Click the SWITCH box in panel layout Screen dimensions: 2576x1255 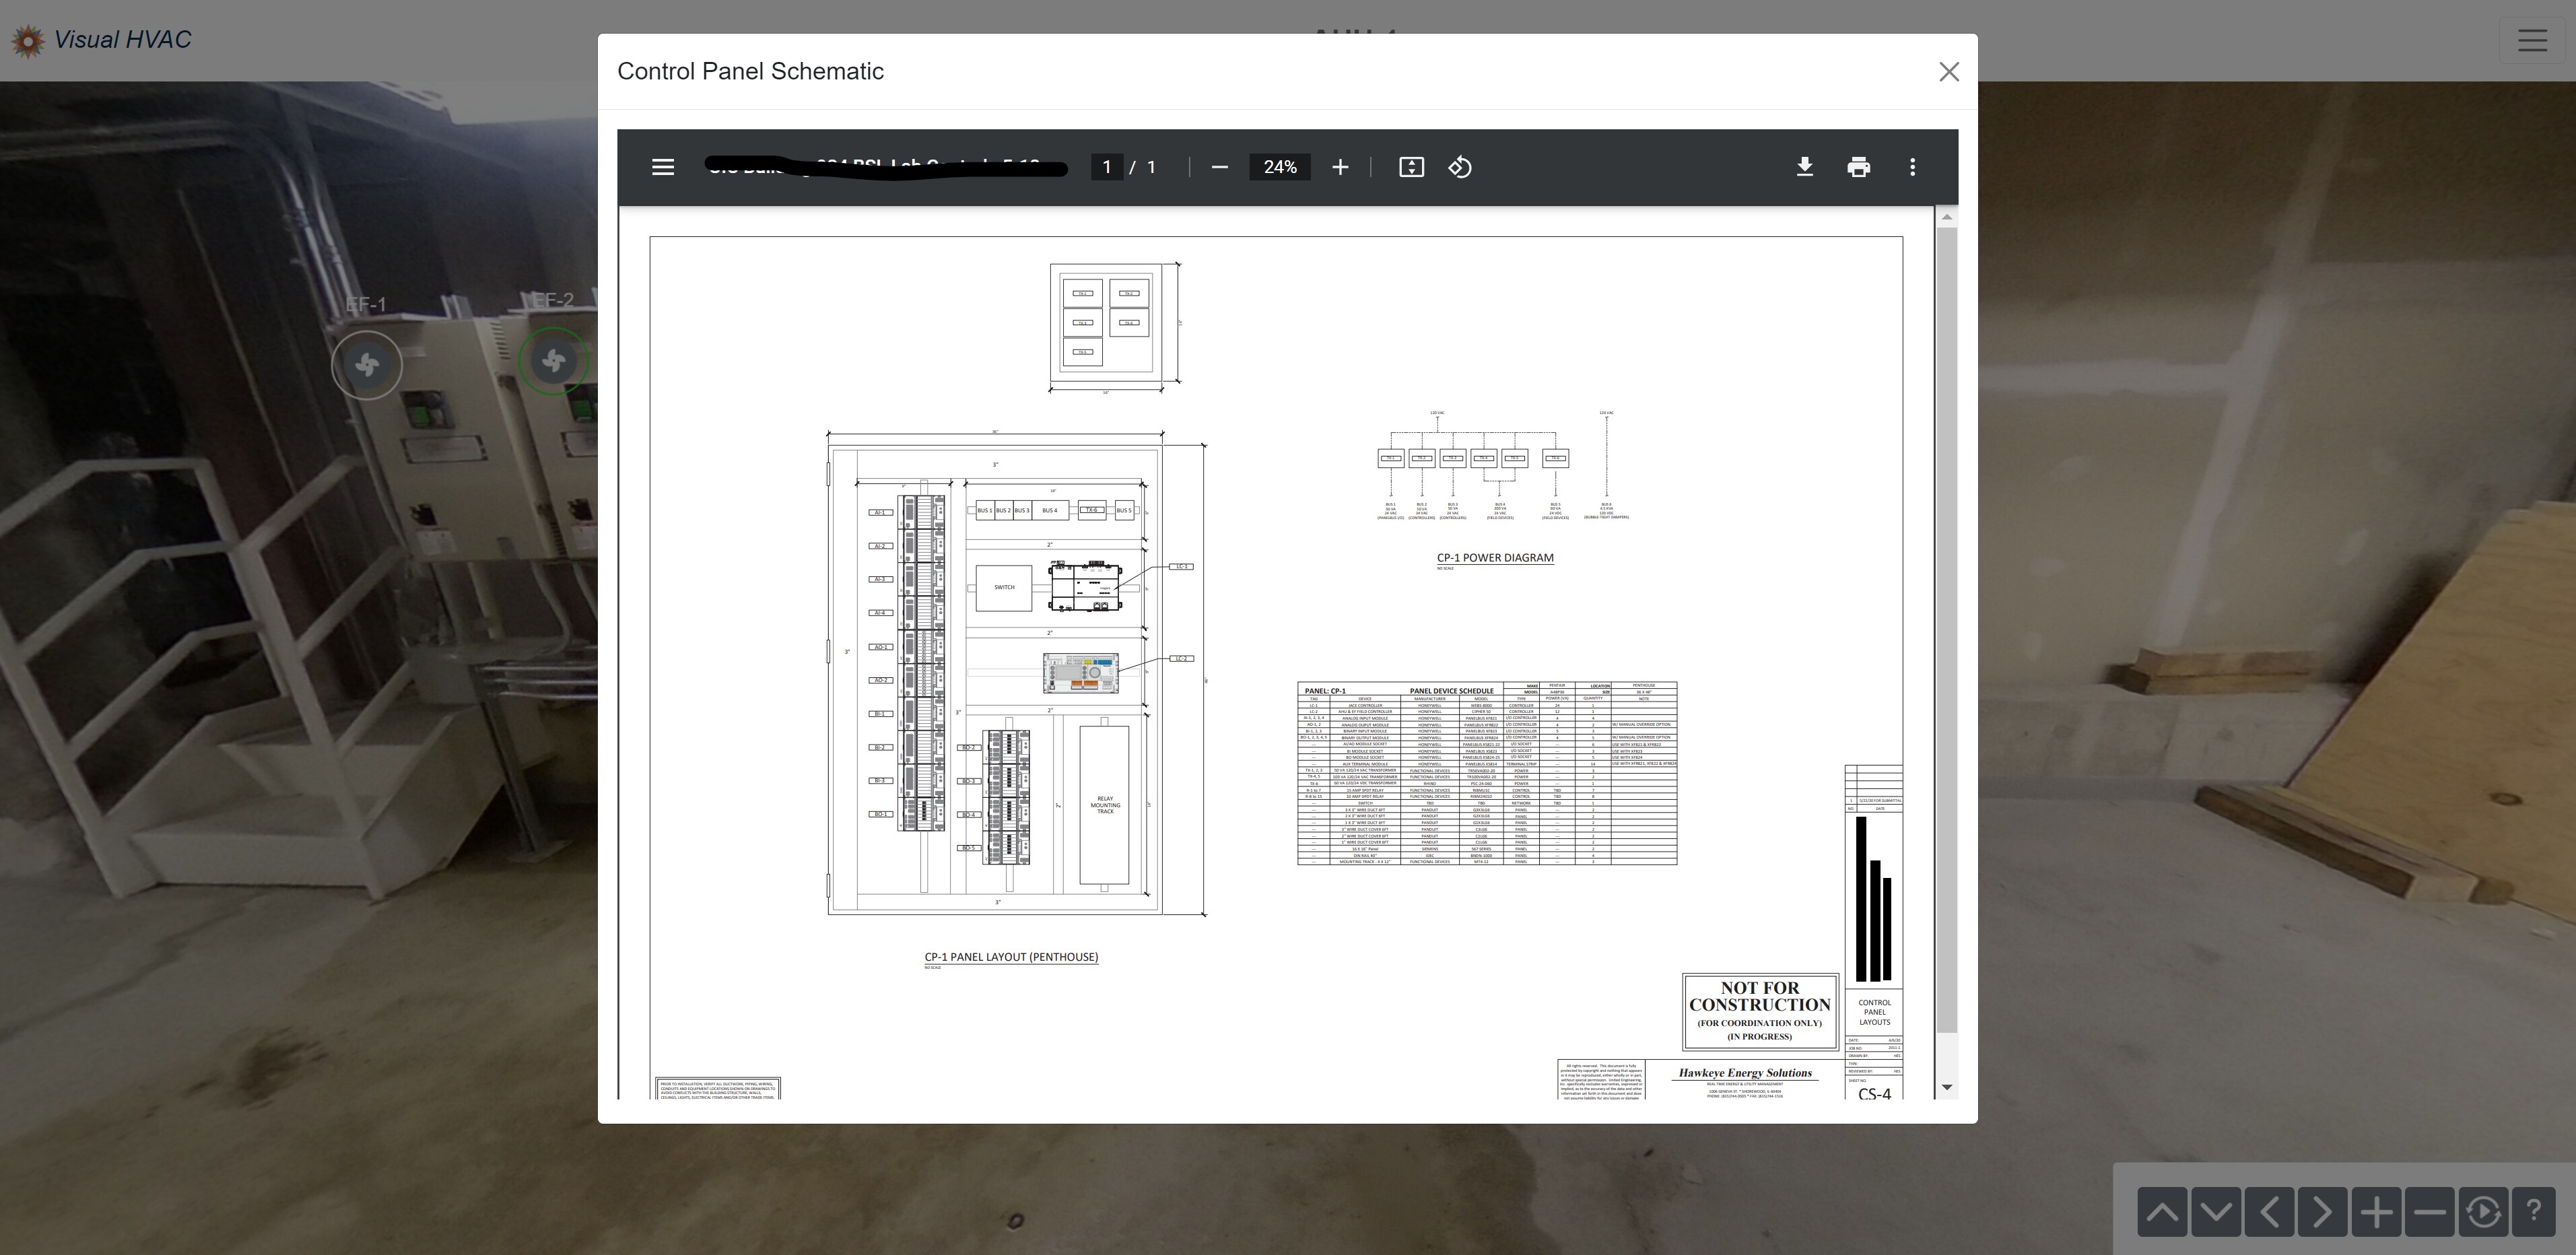point(1004,588)
